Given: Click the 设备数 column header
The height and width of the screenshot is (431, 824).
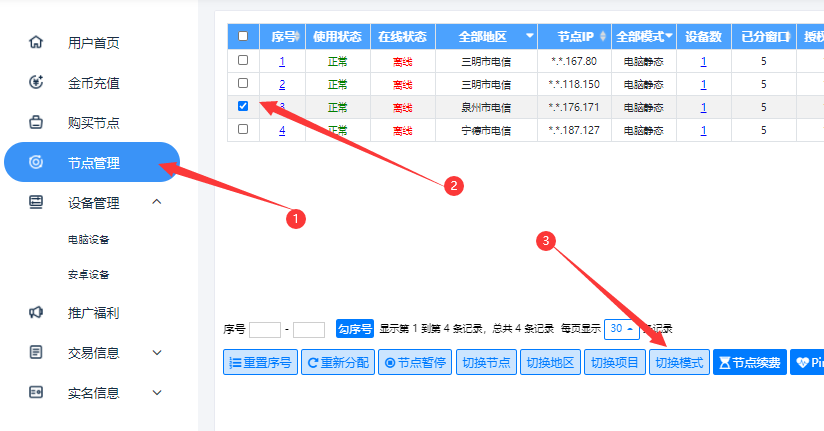Looking at the screenshot, I should coord(704,36).
